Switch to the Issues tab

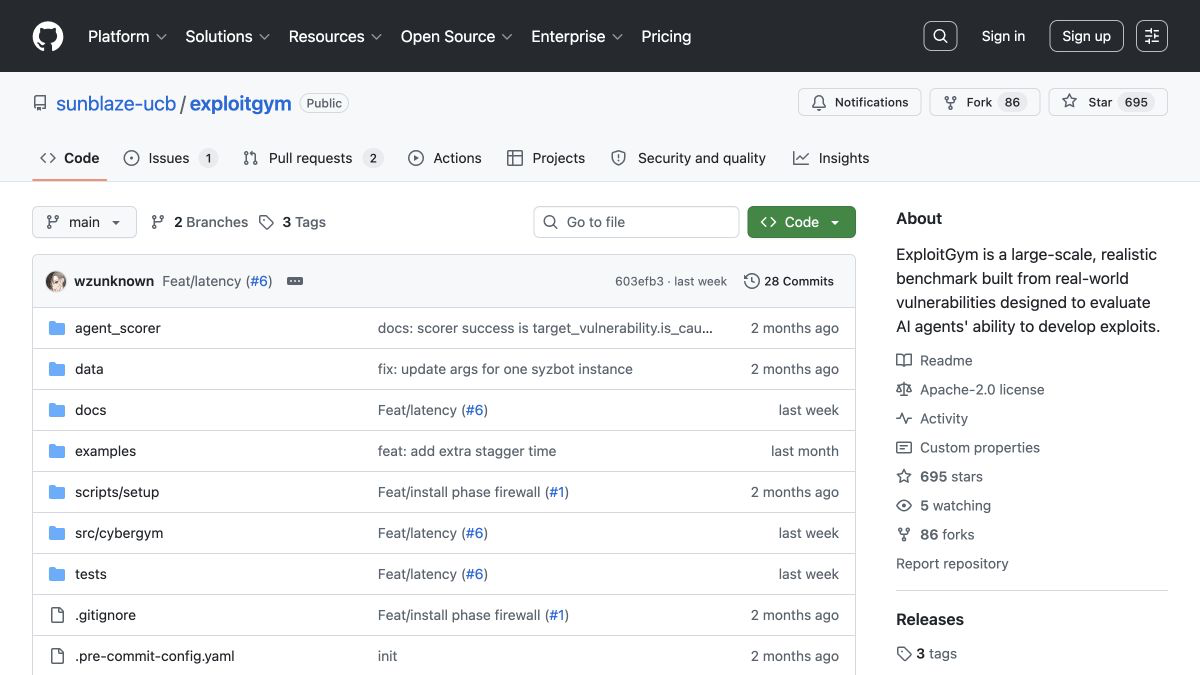click(170, 158)
